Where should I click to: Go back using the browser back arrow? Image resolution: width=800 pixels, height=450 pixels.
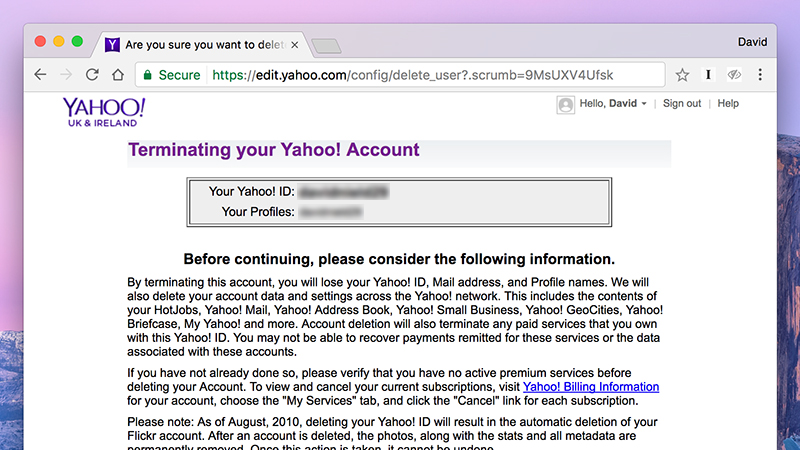[40, 75]
